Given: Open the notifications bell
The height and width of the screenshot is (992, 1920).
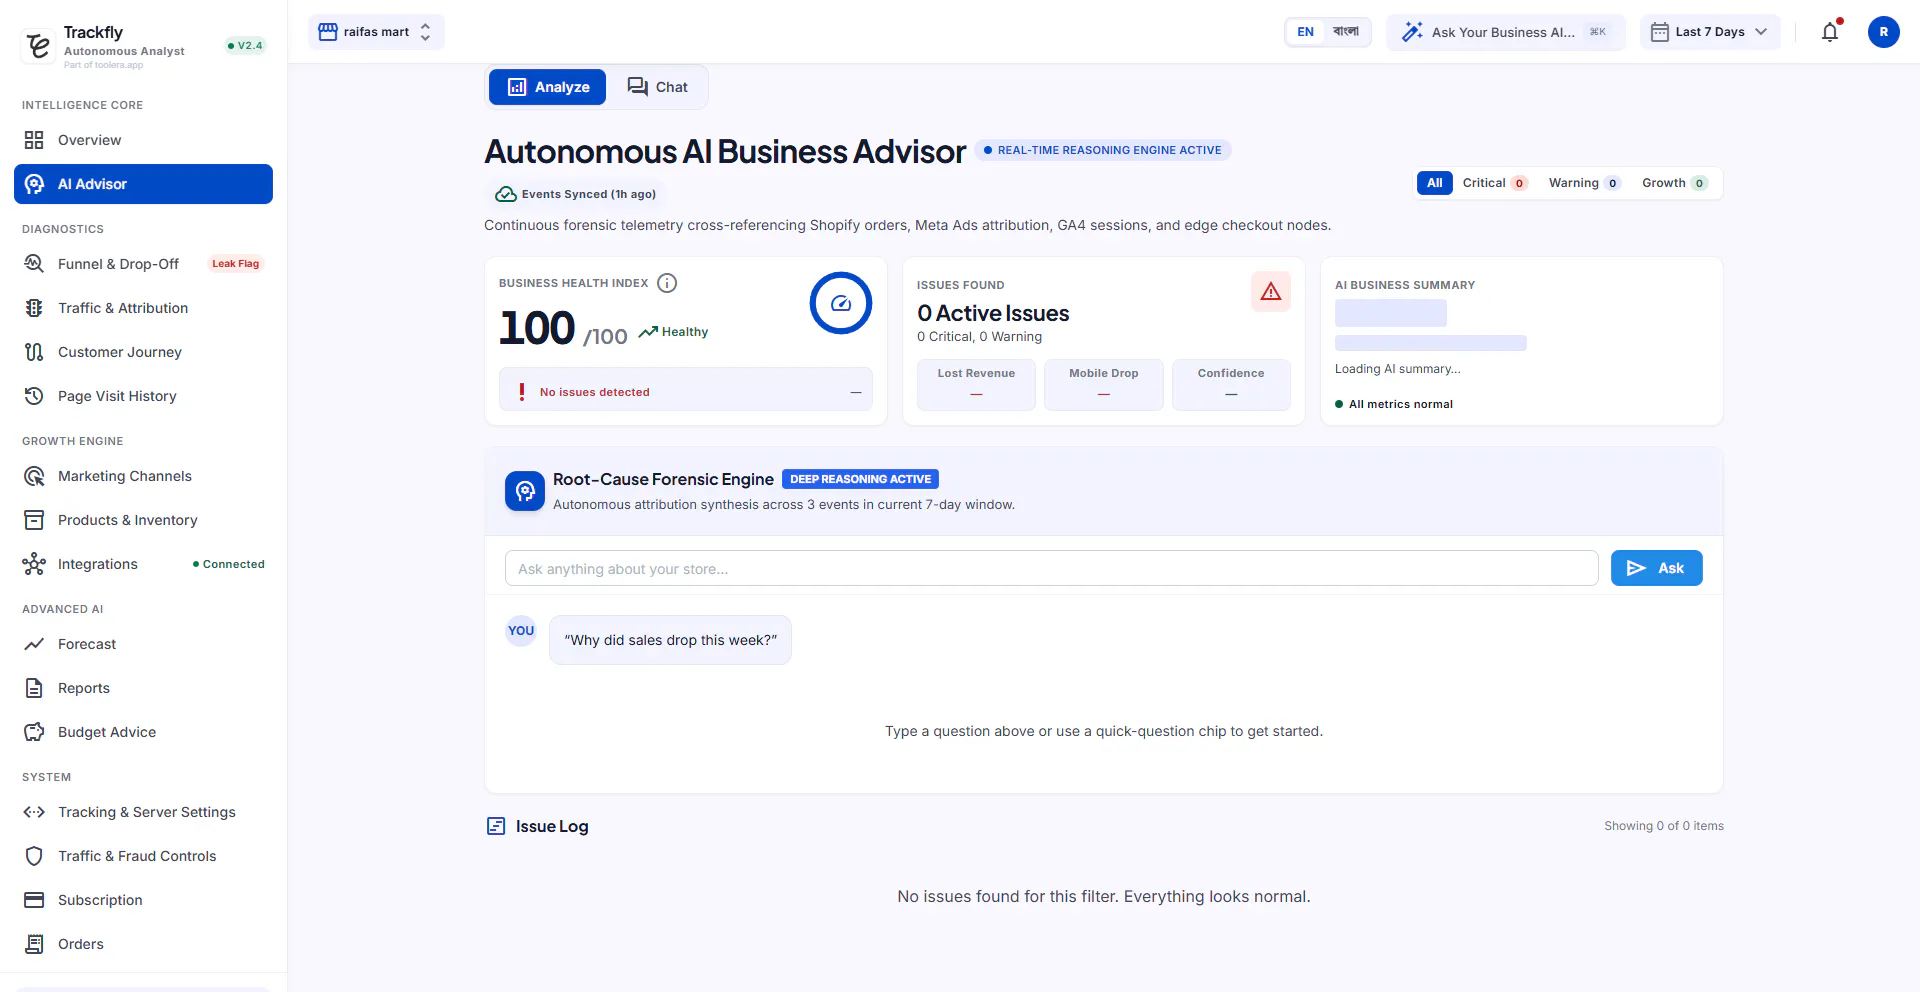Looking at the screenshot, I should pos(1830,32).
